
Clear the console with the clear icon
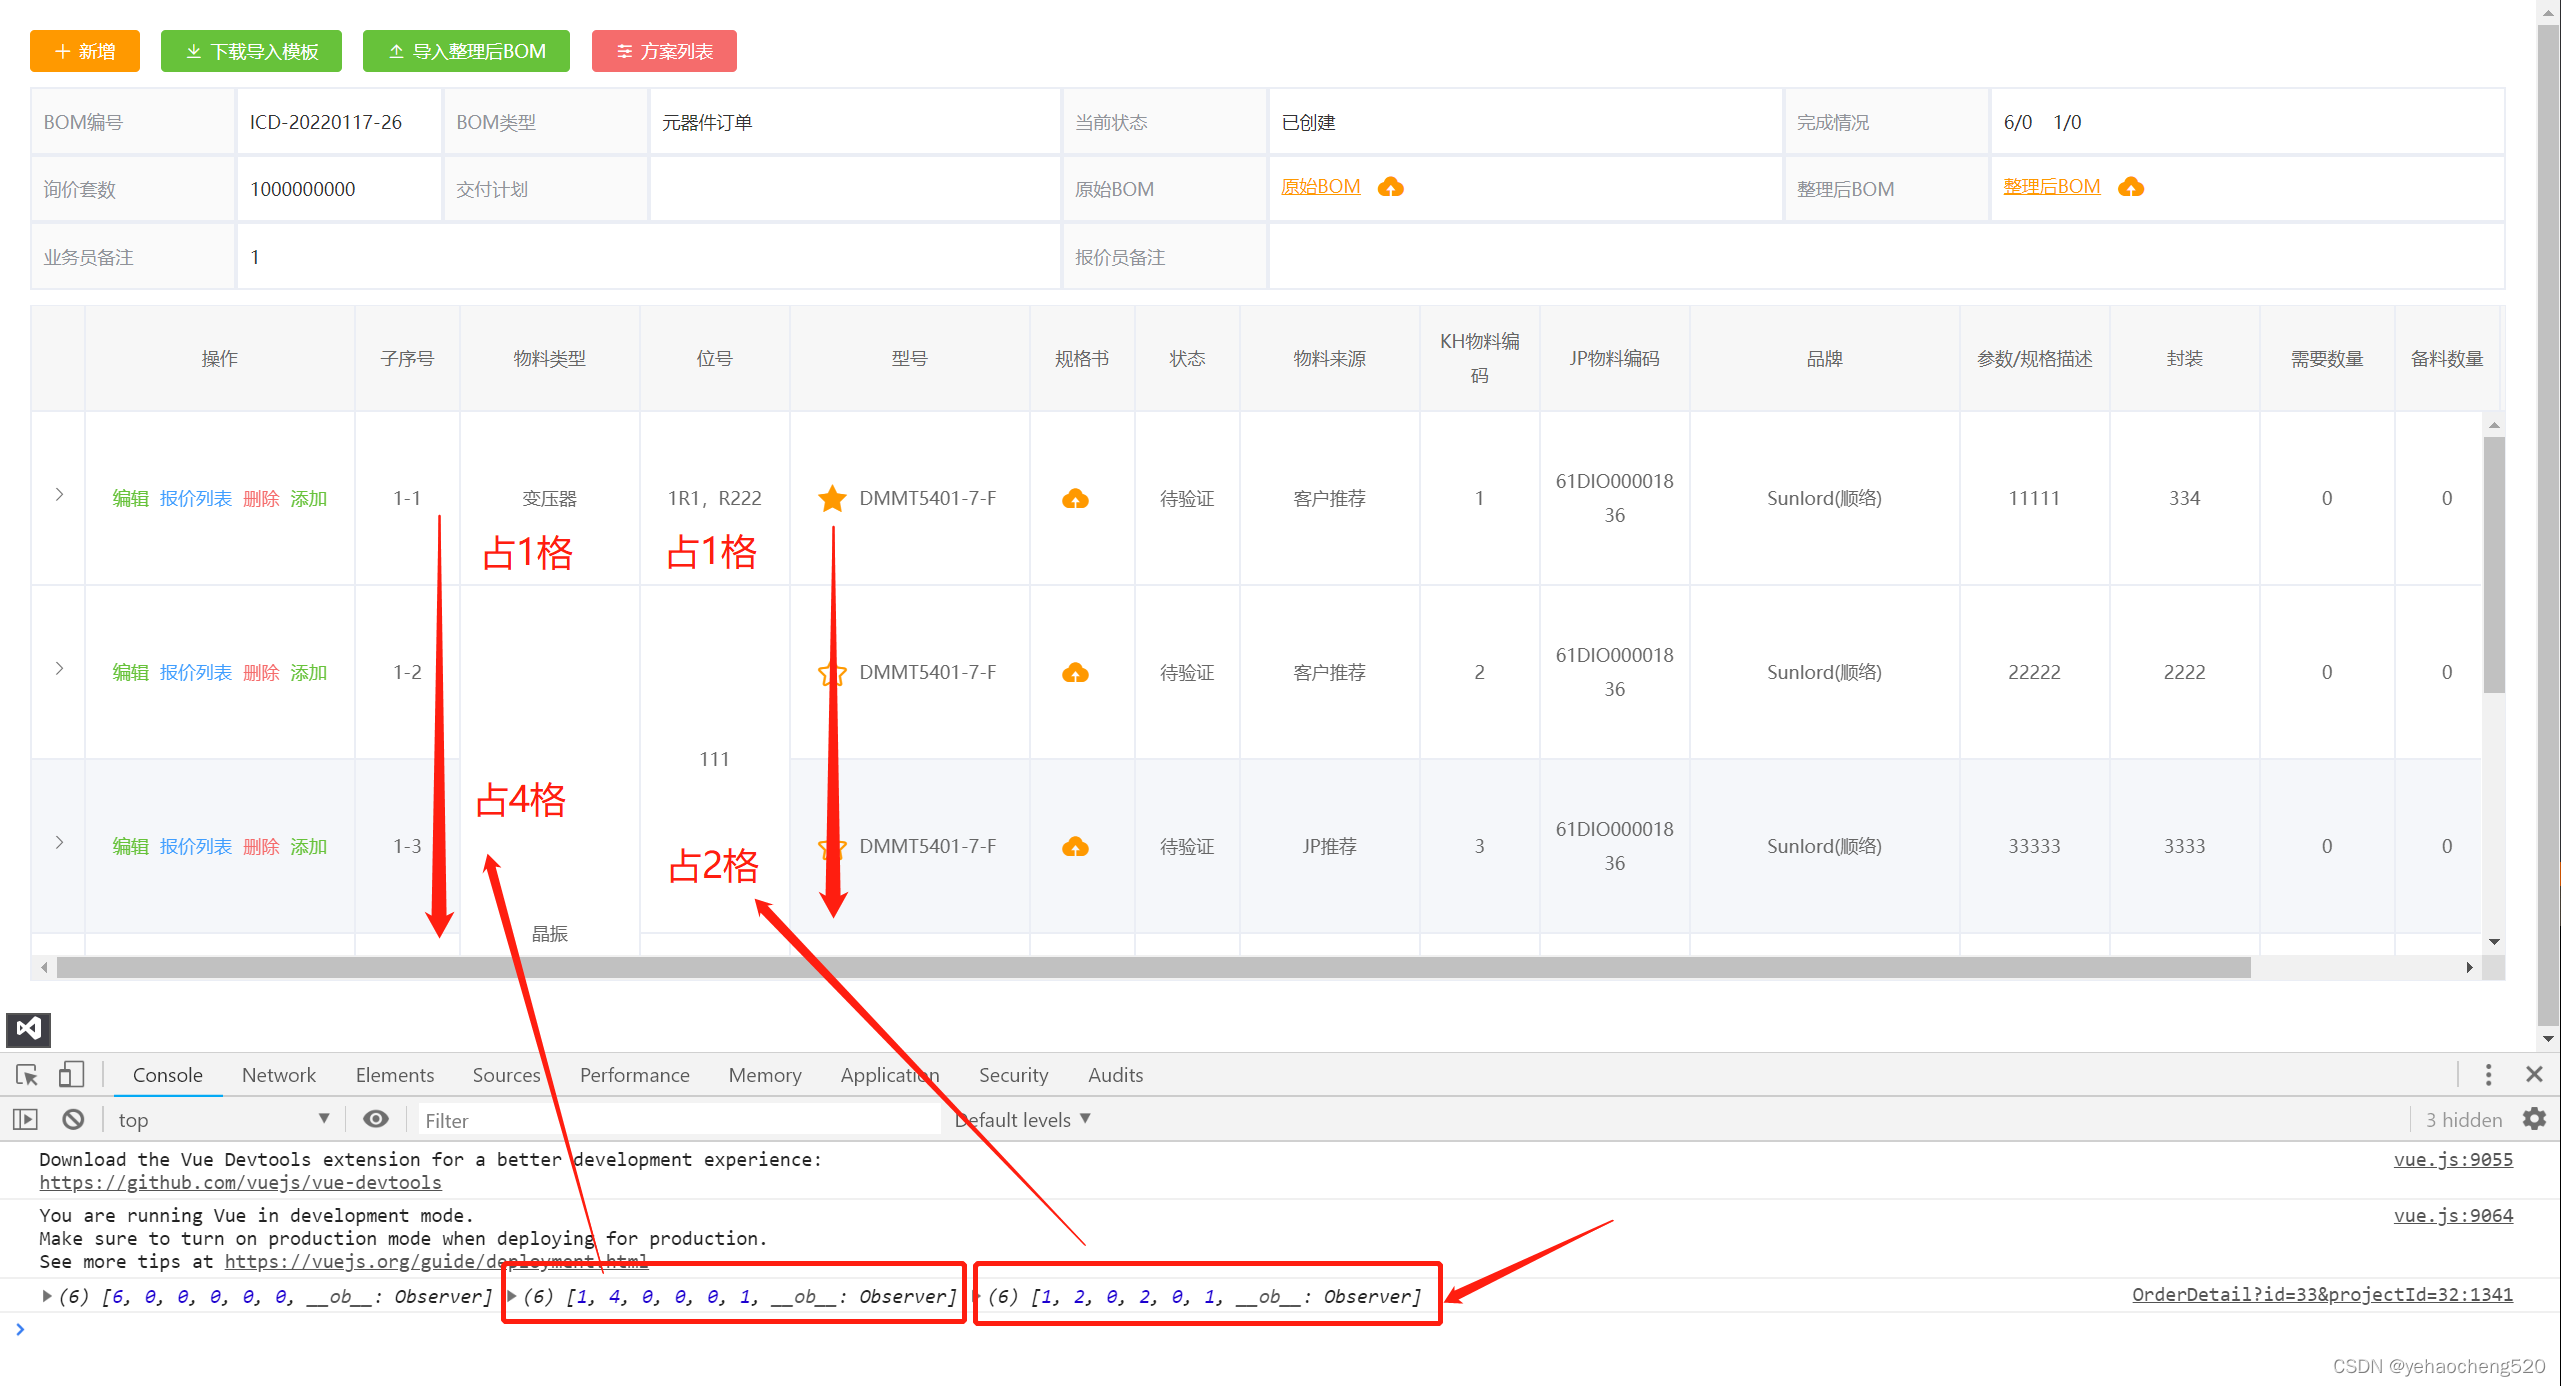(x=73, y=1119)
